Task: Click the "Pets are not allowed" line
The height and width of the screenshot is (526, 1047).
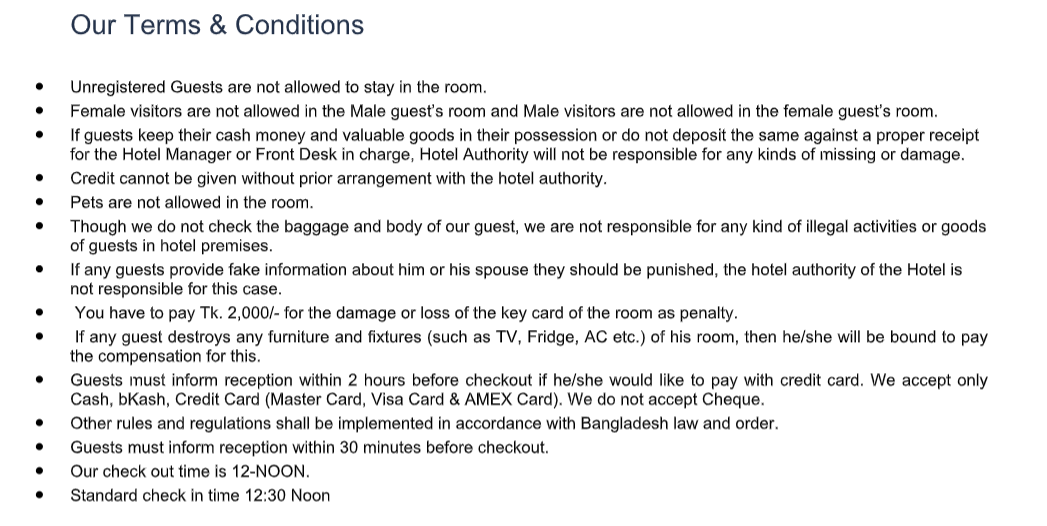Action: [x=191, y=202]
